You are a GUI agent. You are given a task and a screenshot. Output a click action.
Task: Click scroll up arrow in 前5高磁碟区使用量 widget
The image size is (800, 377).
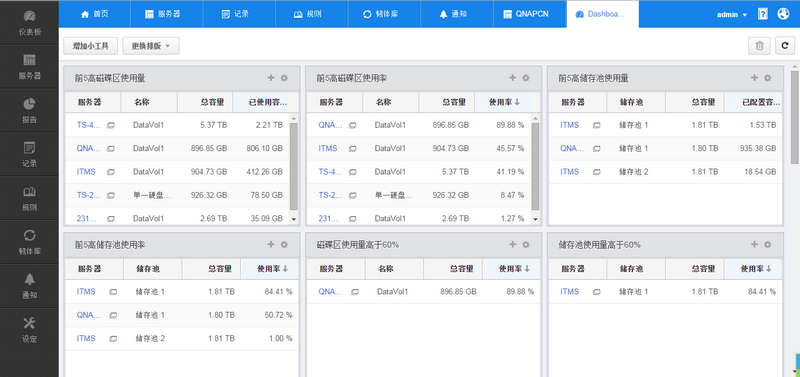click(x=293, y=118)
